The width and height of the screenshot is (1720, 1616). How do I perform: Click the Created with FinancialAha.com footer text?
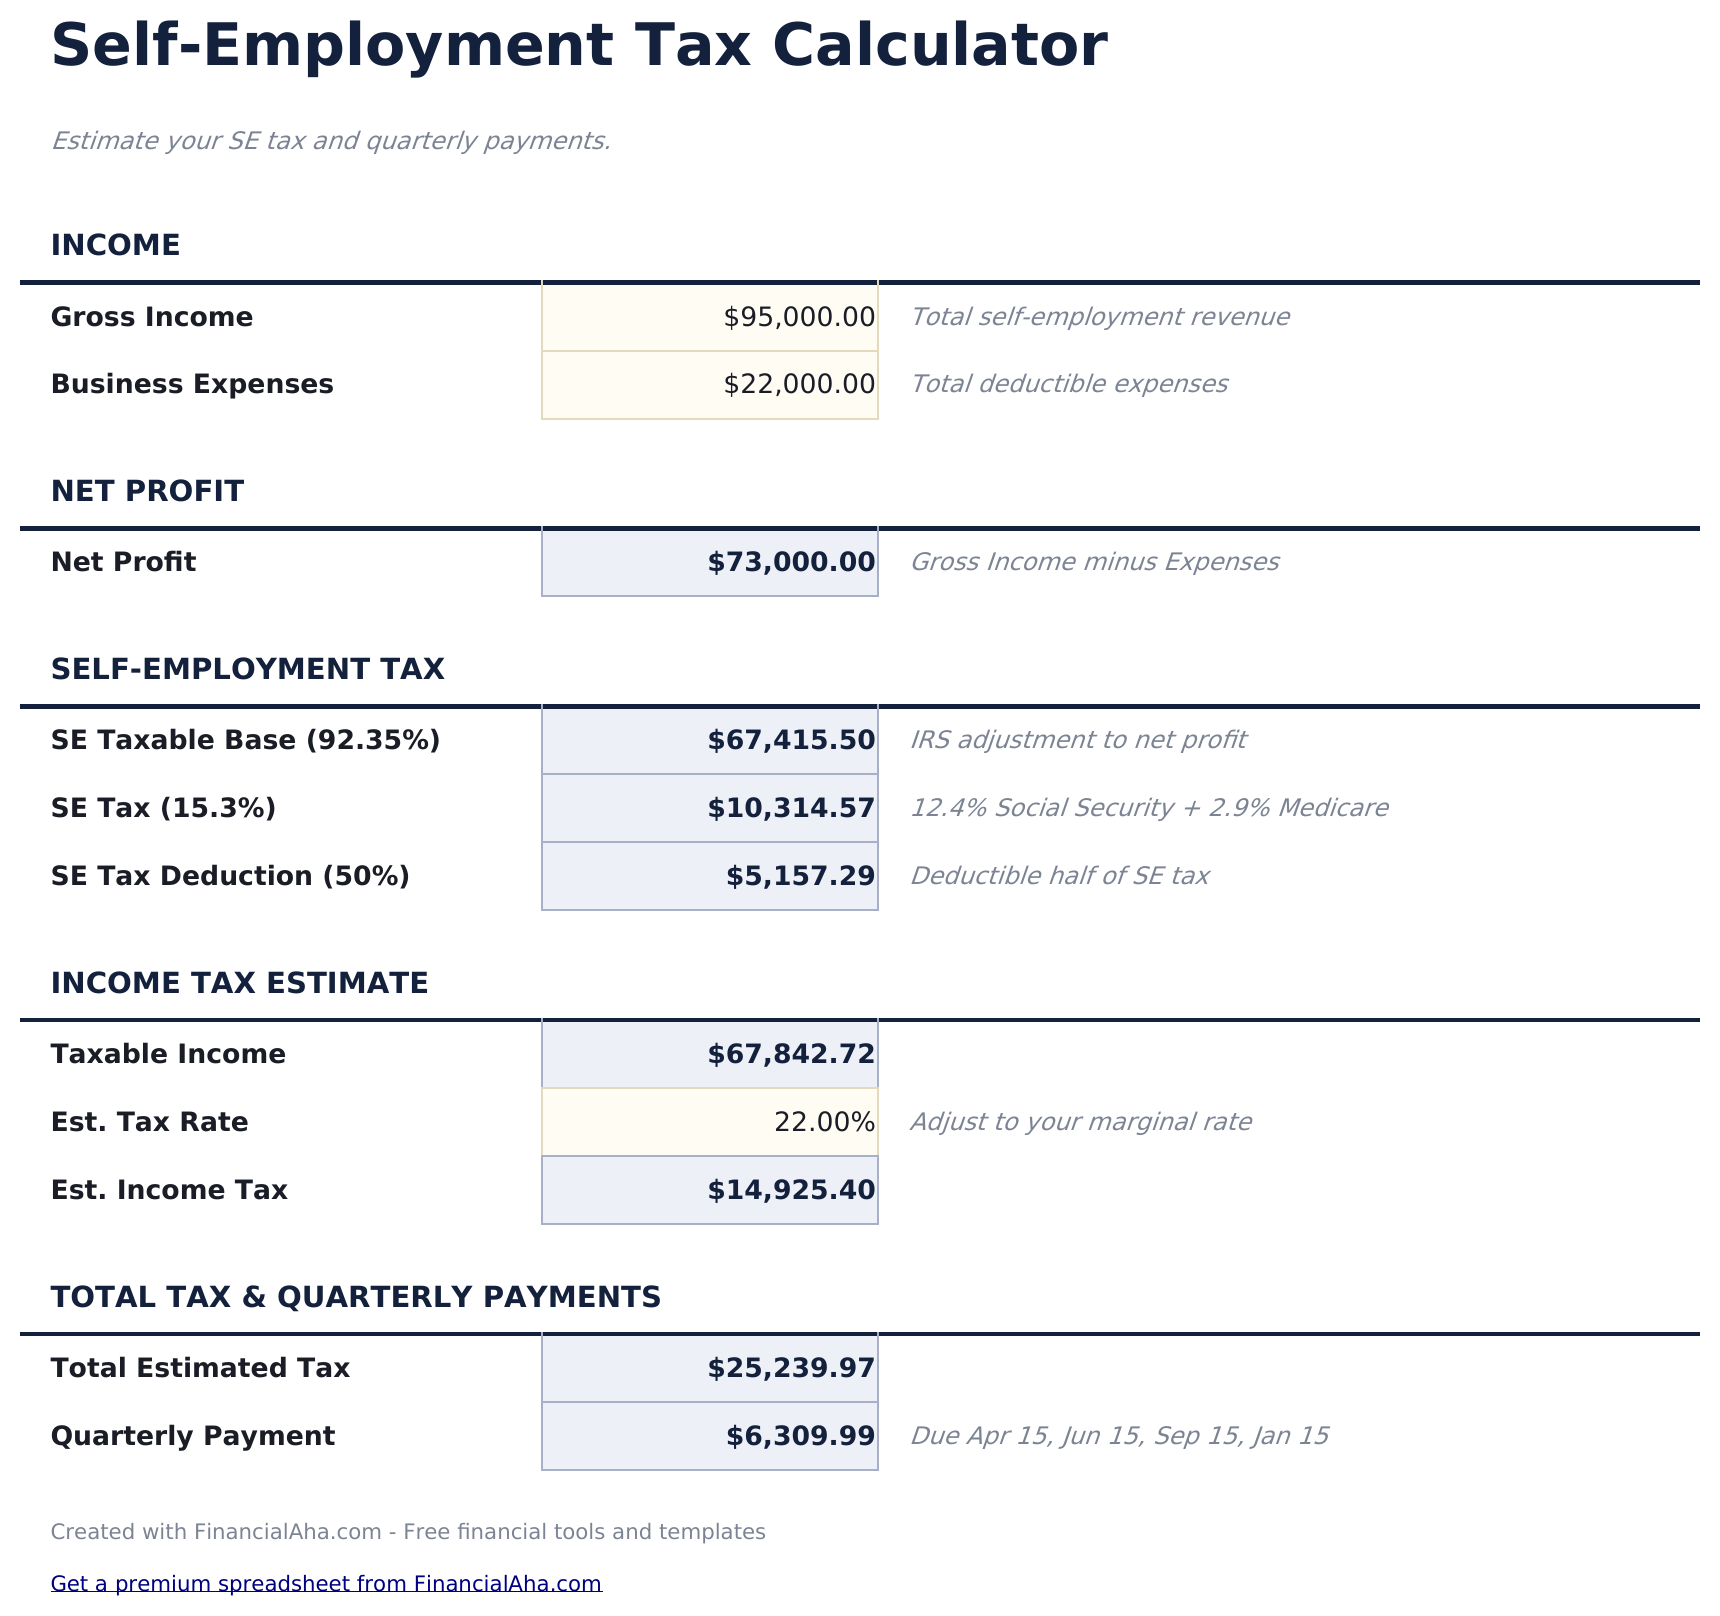(x=410, y=1531)
